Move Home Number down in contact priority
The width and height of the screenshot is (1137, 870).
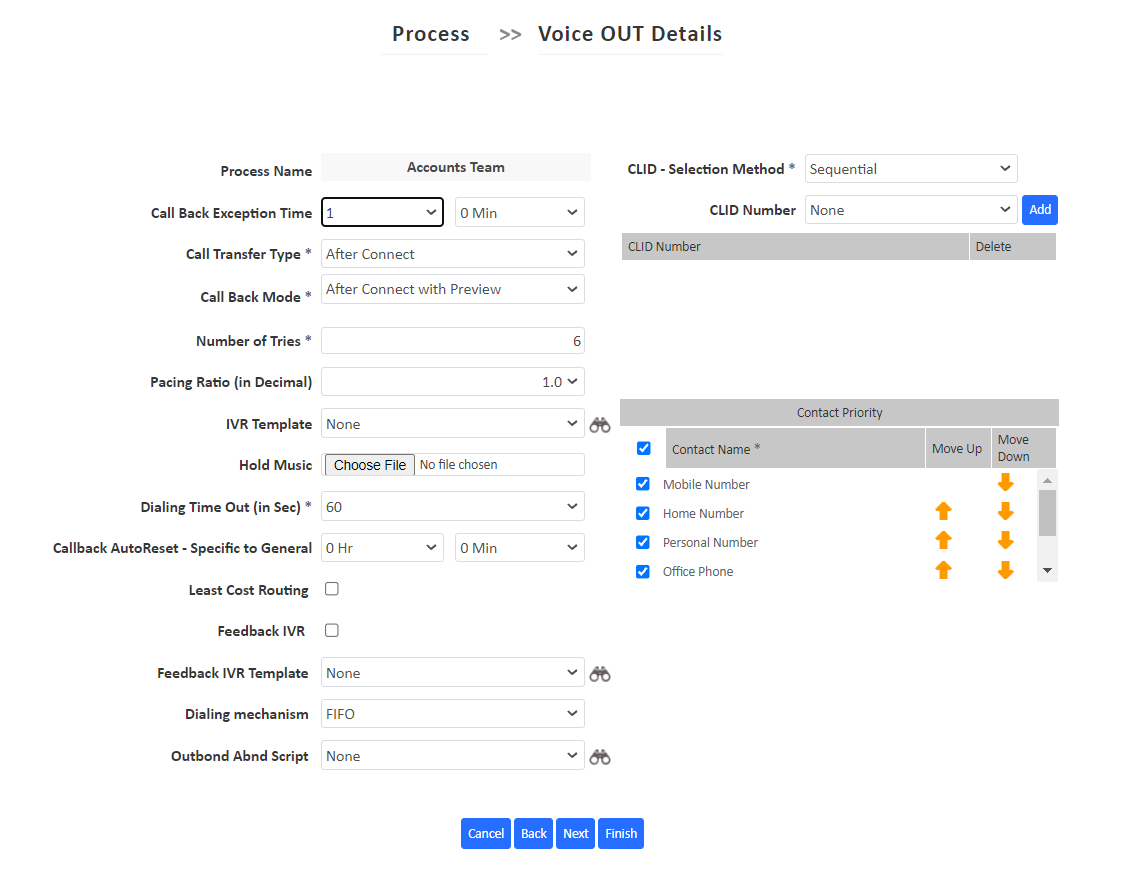click(x=1005, y=512)
